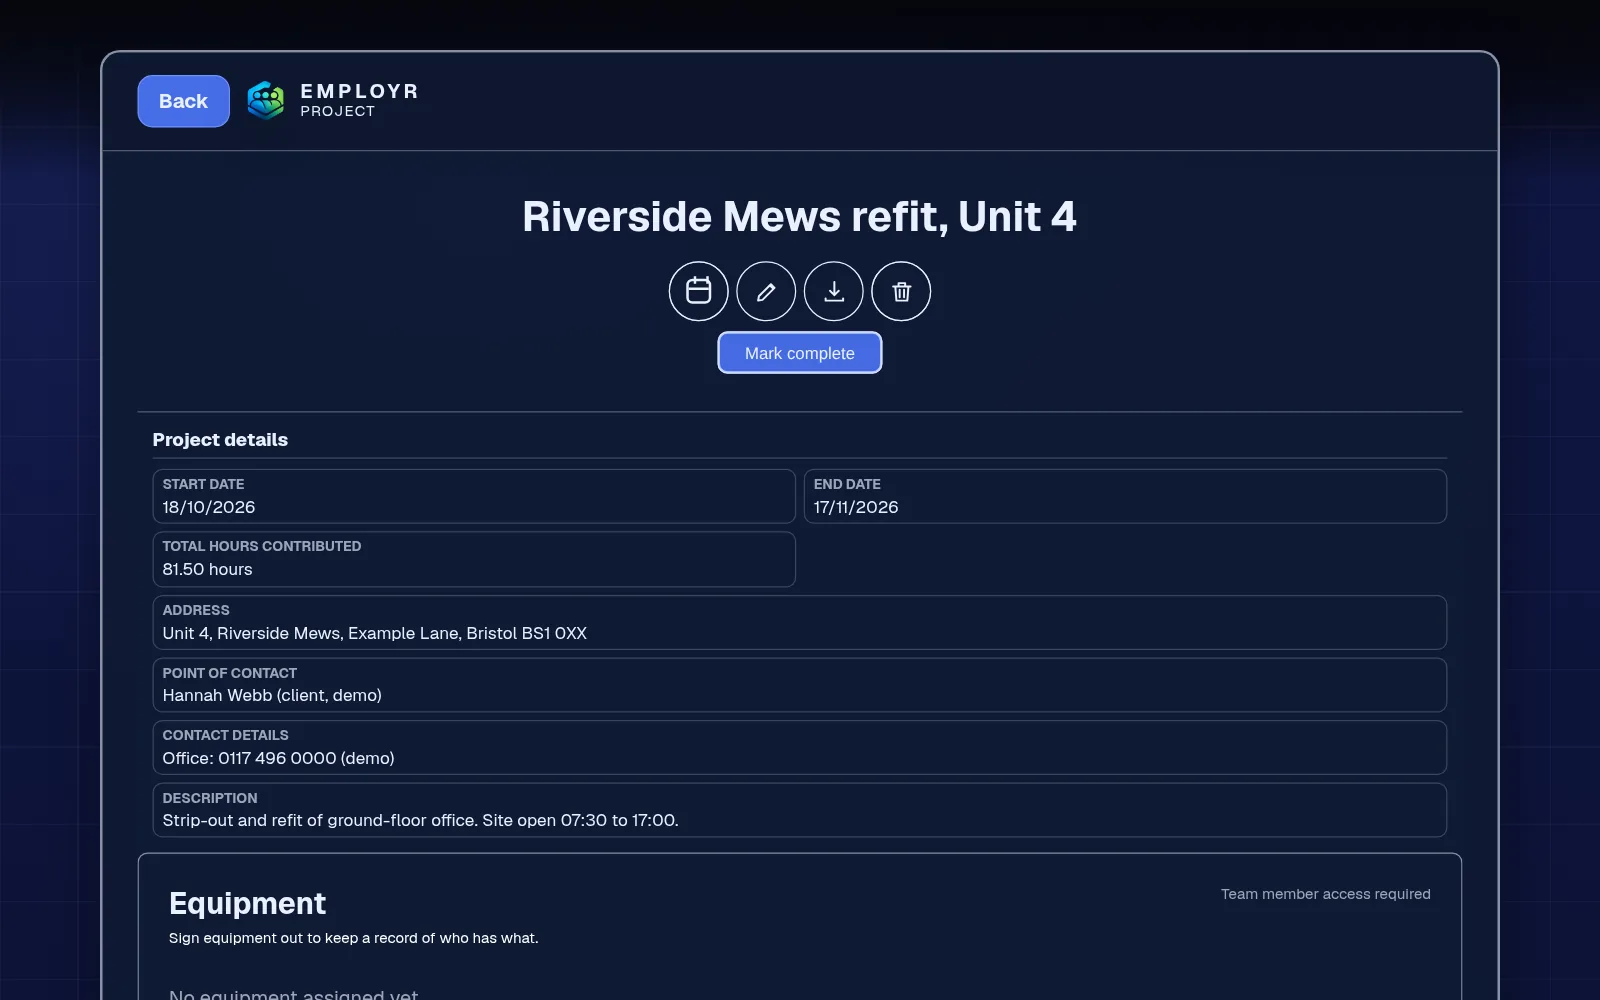Click the Riverside Mews refit, Unit 4 title
Viewport: 1600px width, 1000px height.
[800, 217]
